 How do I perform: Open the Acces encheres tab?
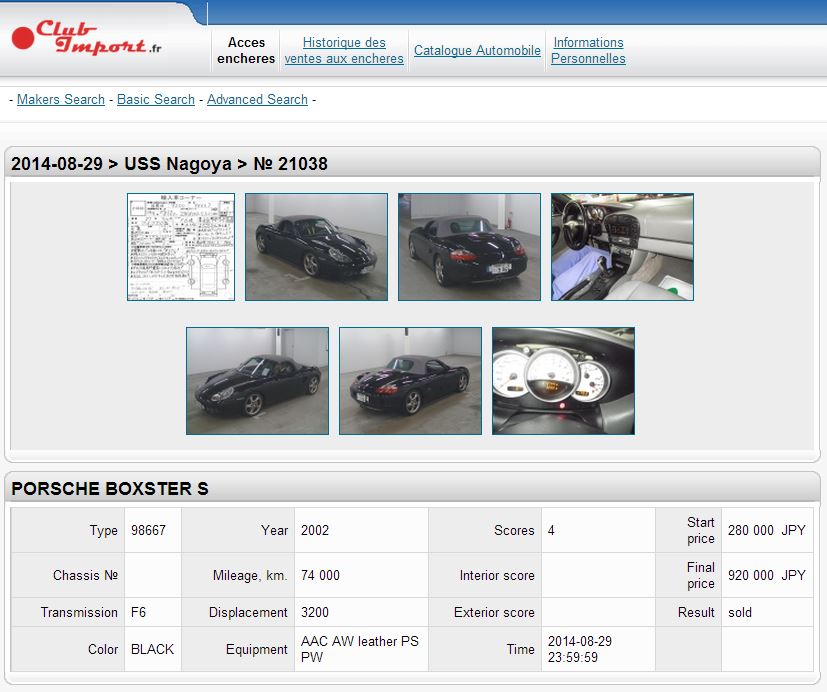[246, 50]
